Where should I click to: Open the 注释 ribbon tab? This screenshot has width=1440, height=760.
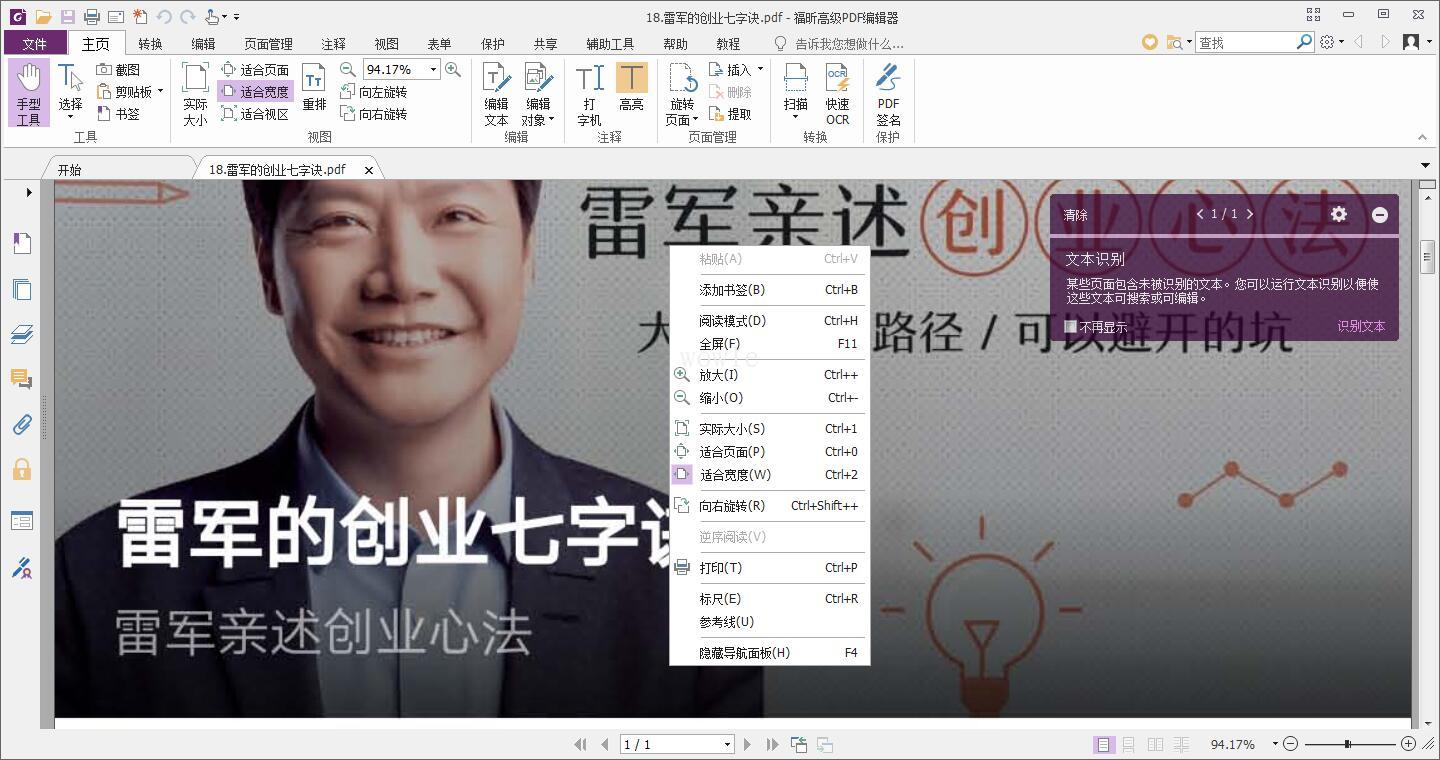point(333,43)
